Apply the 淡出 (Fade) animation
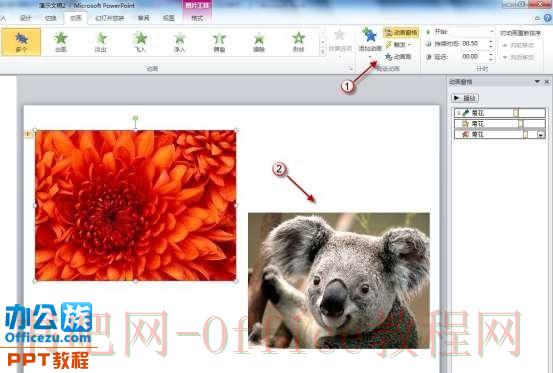553x373 pixels. [x=101, y=42]
